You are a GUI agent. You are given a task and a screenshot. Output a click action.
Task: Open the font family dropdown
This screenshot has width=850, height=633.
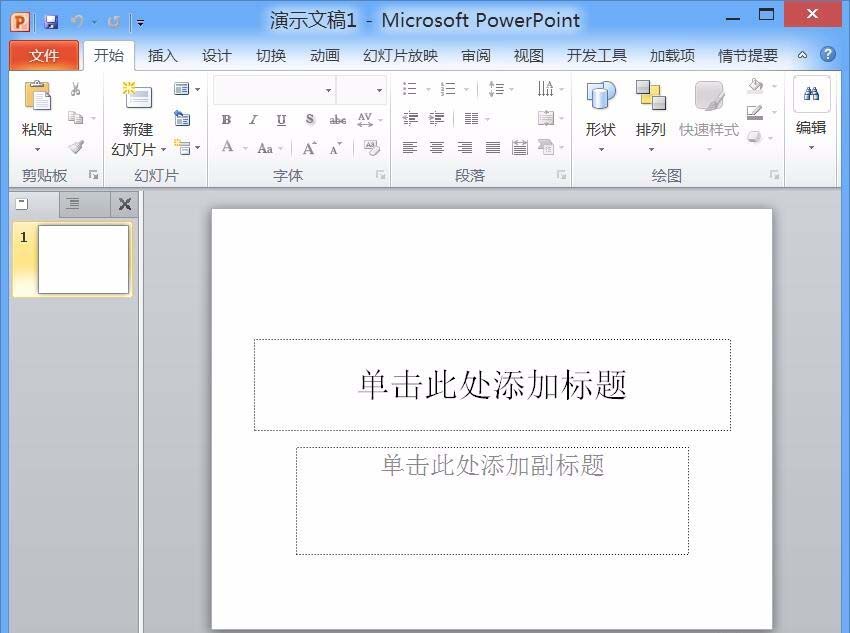tap(329, 91)
